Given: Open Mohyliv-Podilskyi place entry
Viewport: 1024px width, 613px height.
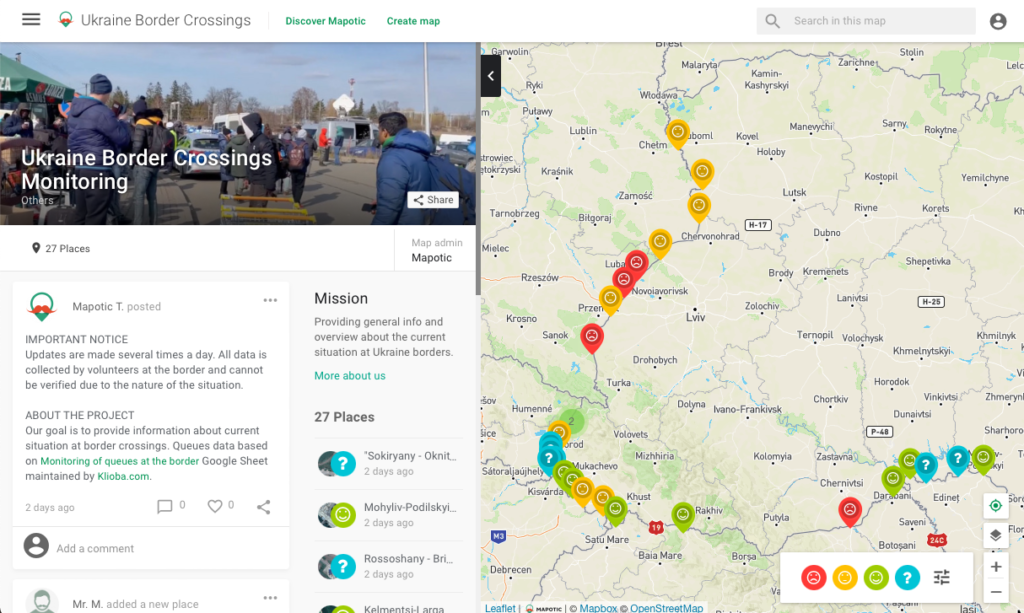Looking at the screenshot, I should pos(388,514).
